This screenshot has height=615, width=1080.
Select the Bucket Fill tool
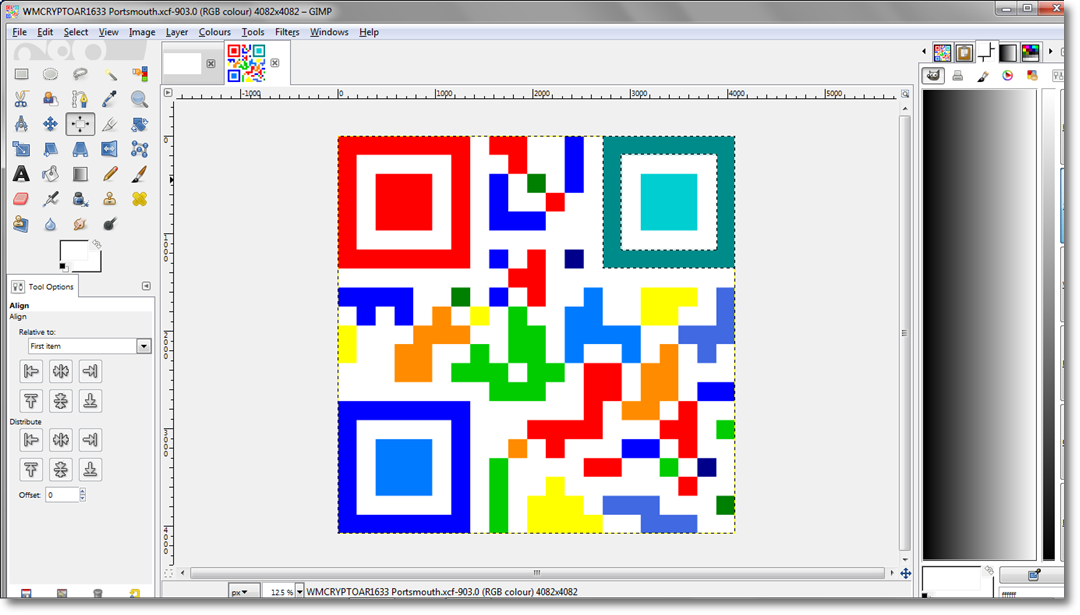(x=50, y=174)
